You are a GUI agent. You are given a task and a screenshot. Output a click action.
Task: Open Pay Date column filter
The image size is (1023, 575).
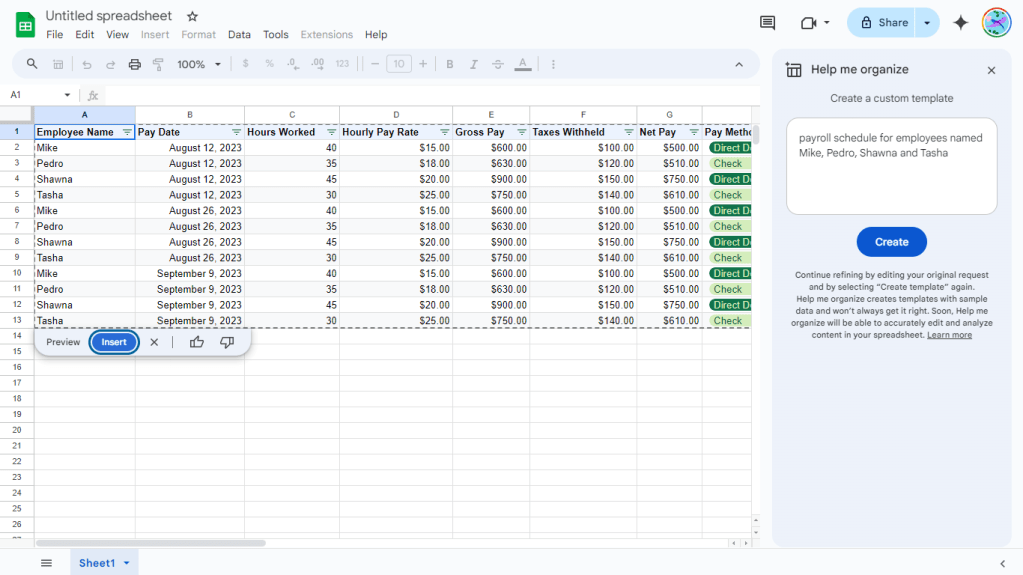click(x=236, y=132)
